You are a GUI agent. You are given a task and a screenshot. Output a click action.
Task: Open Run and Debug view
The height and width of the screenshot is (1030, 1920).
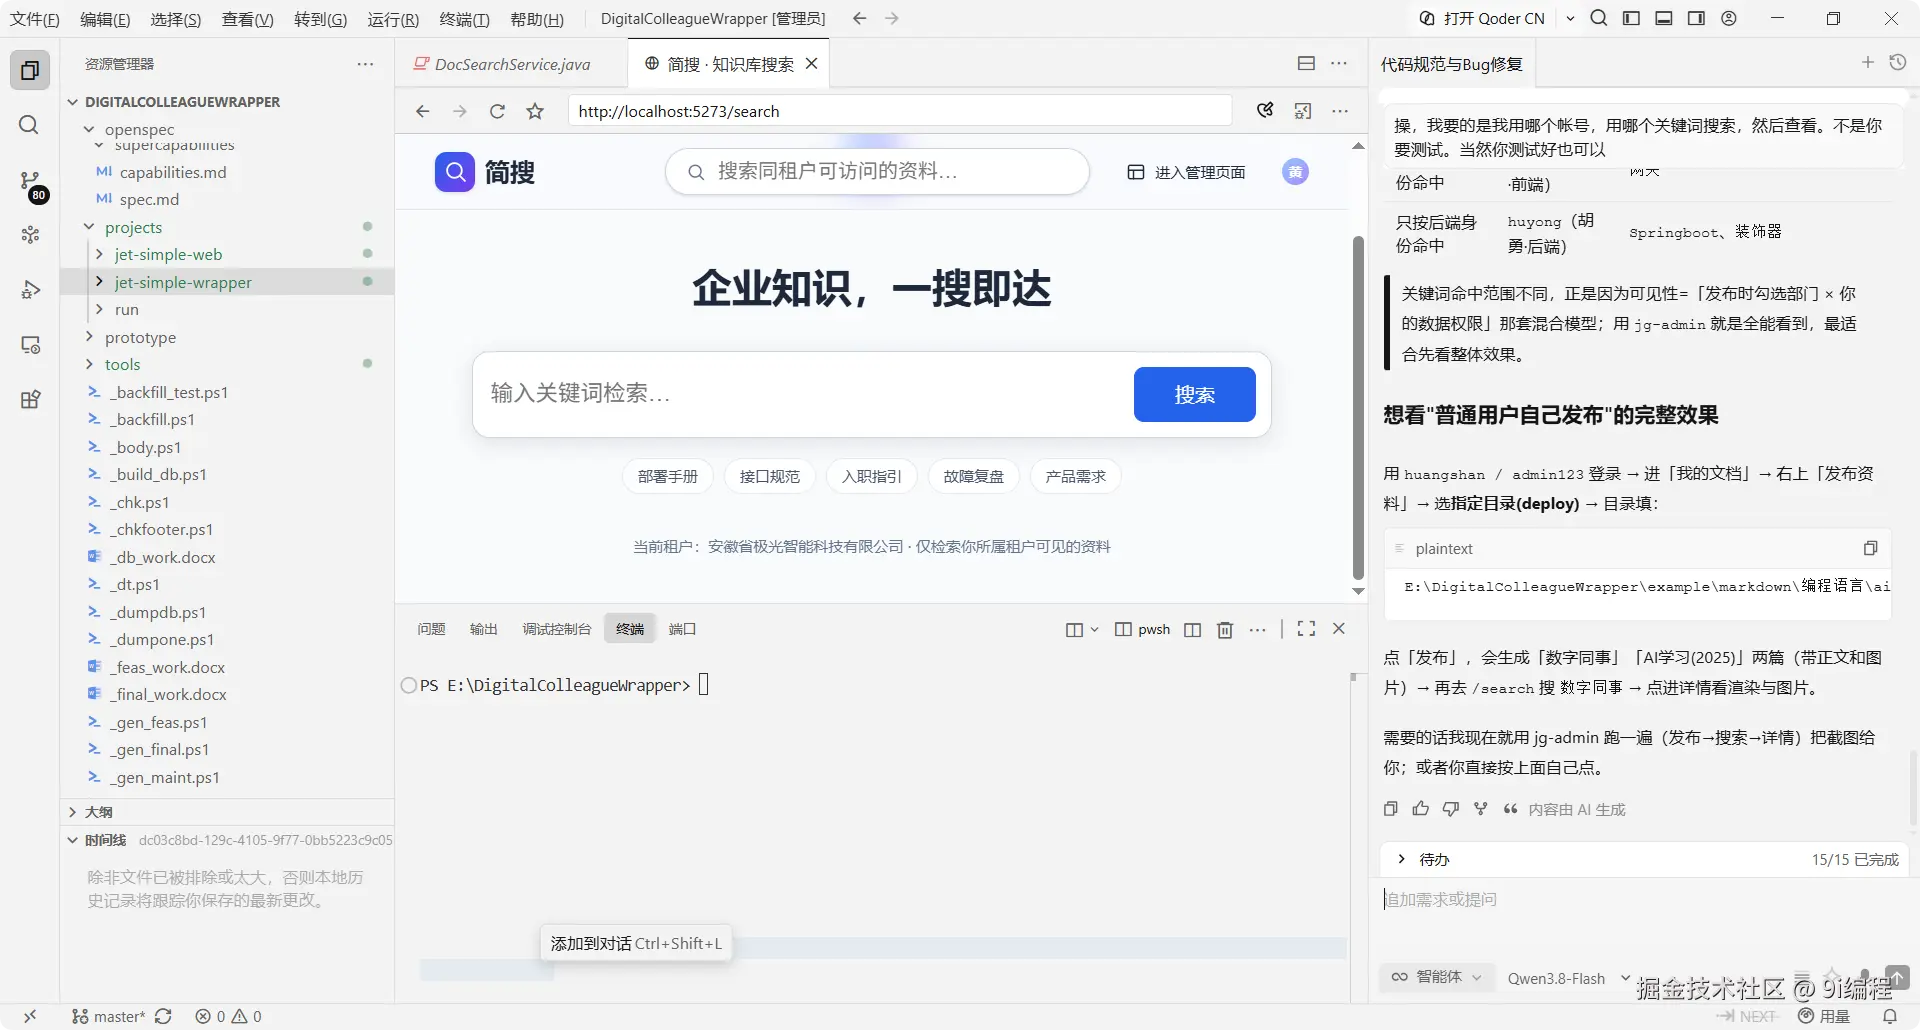(30, 290)
